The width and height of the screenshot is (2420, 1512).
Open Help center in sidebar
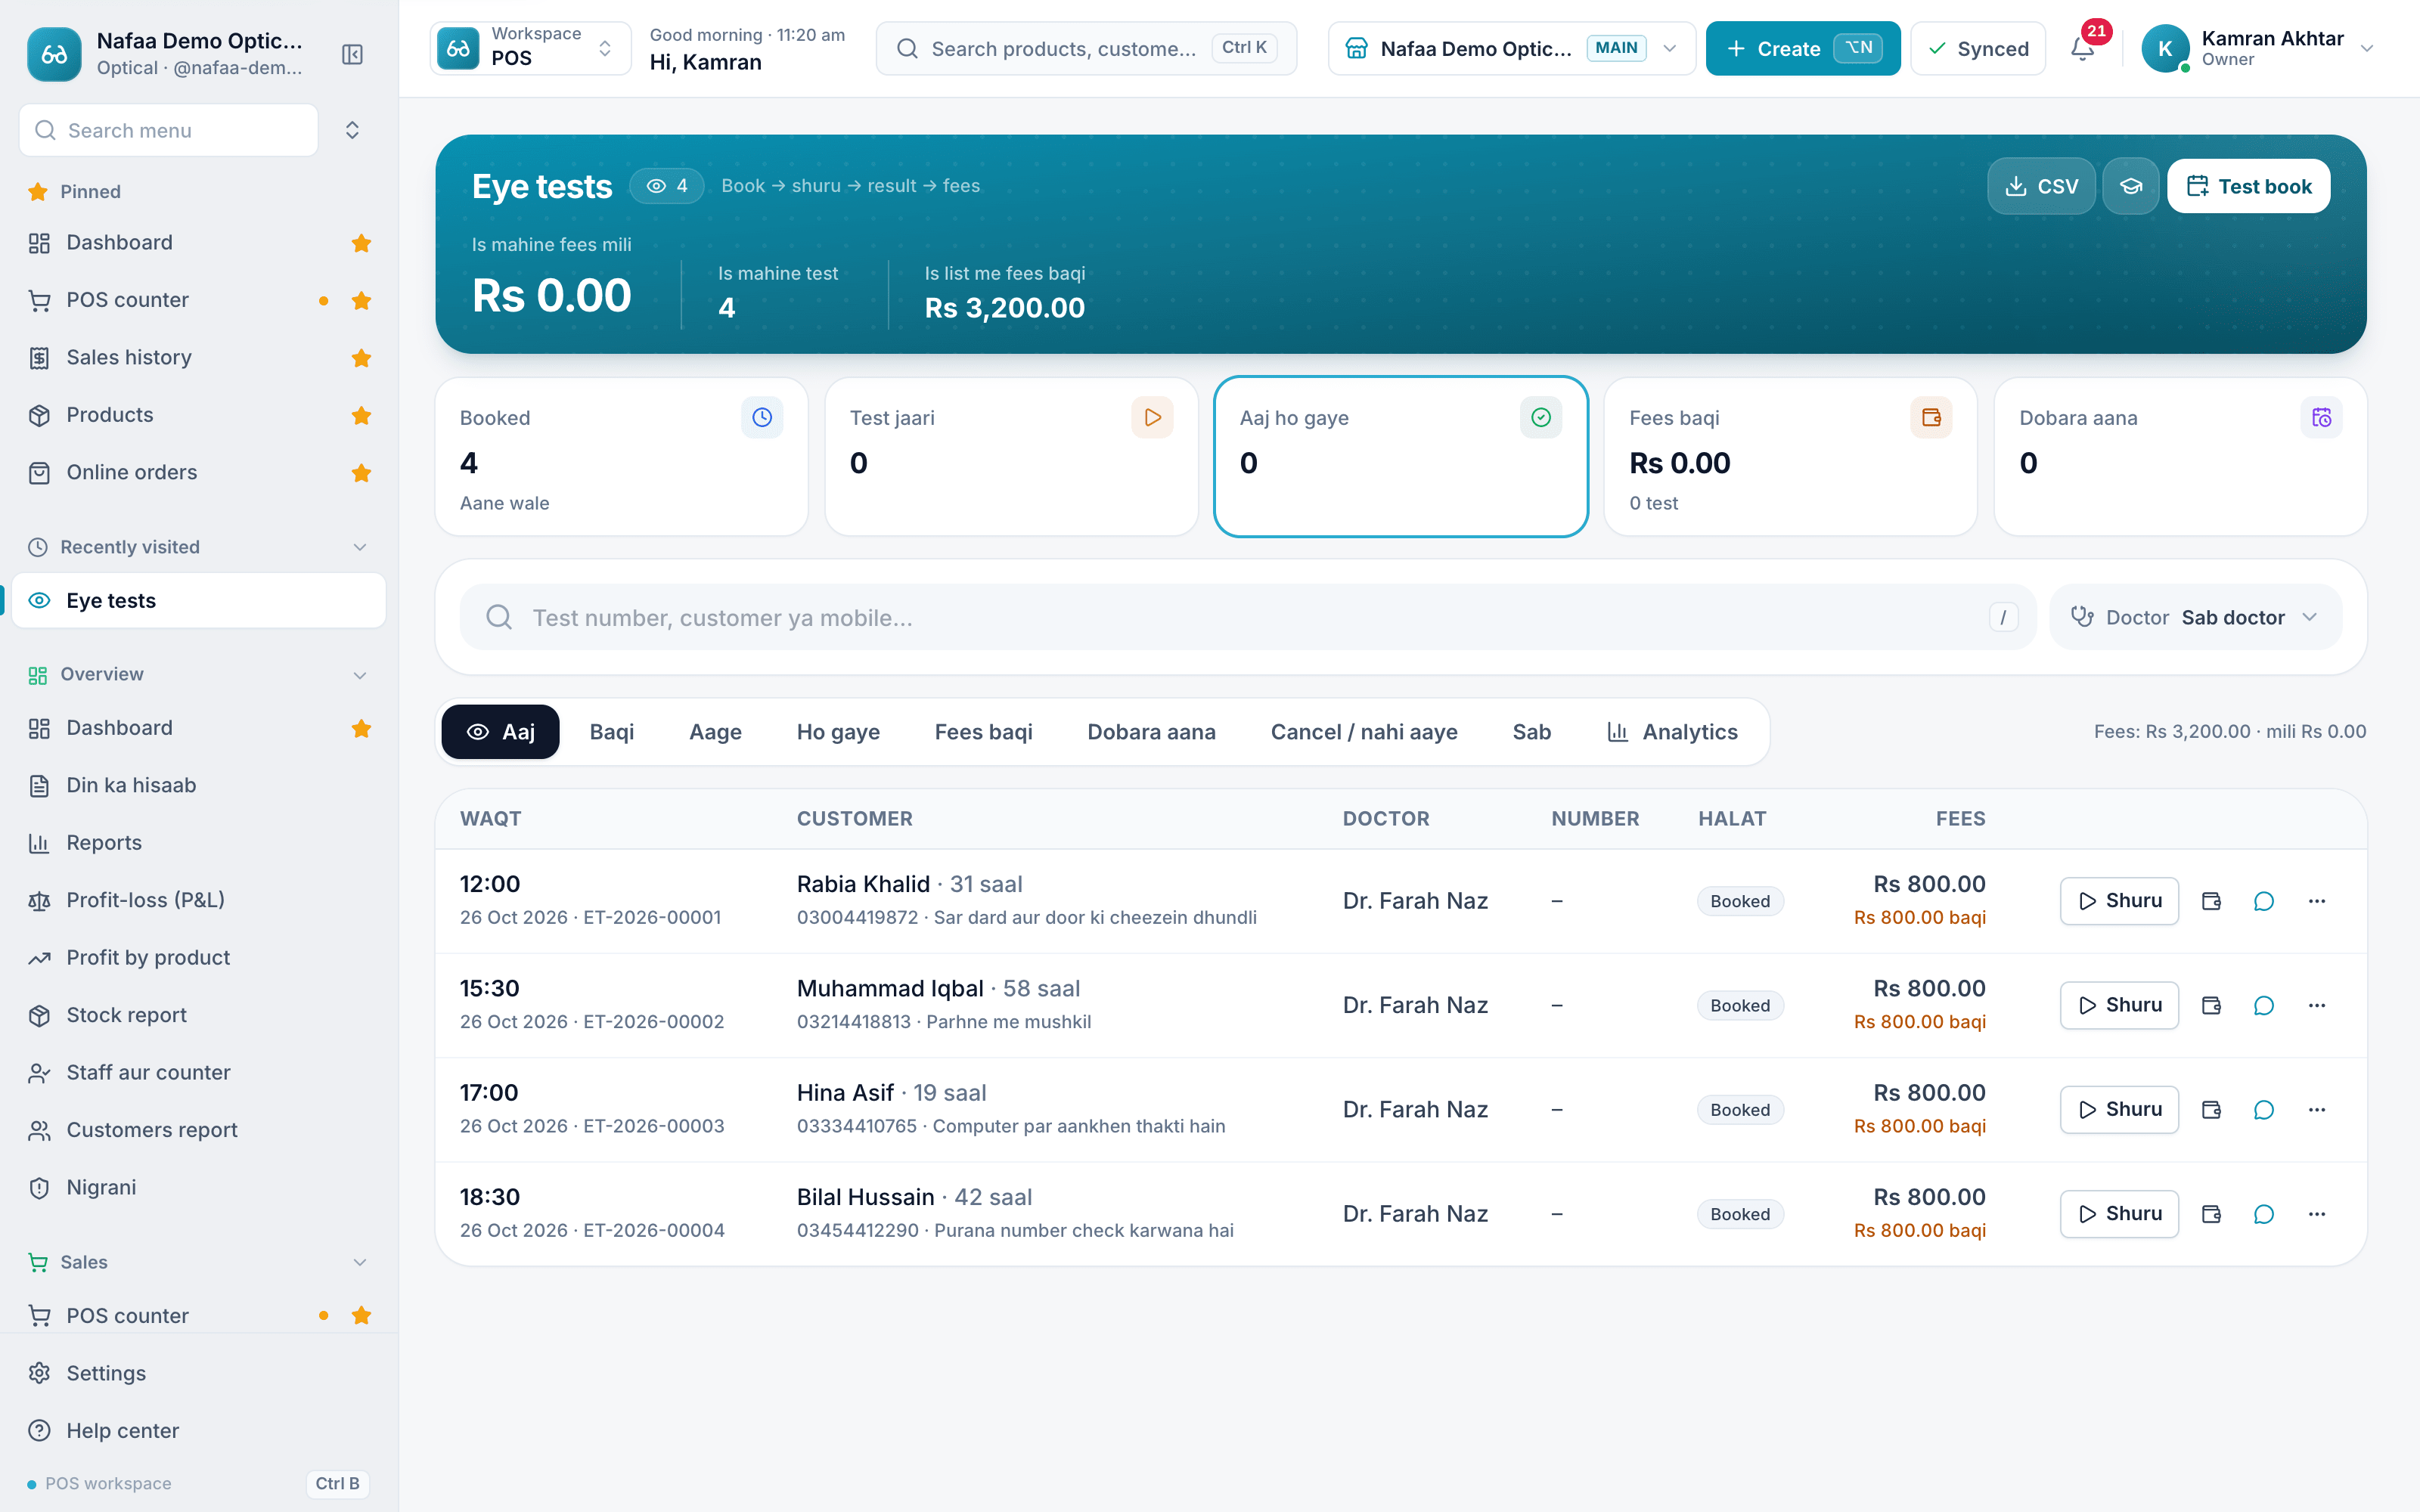[x=199, y=1431]
